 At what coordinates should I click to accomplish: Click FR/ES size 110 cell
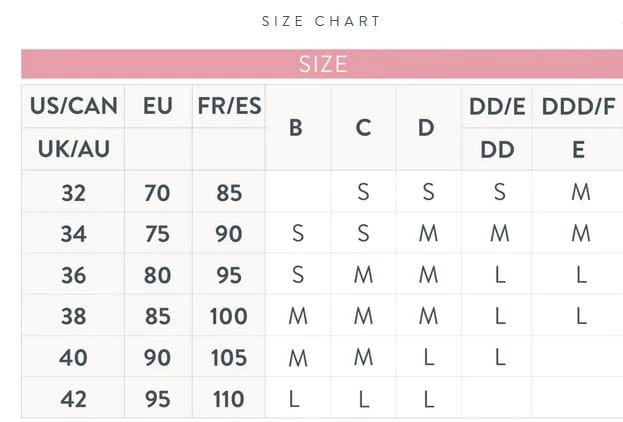coord(229,398)
